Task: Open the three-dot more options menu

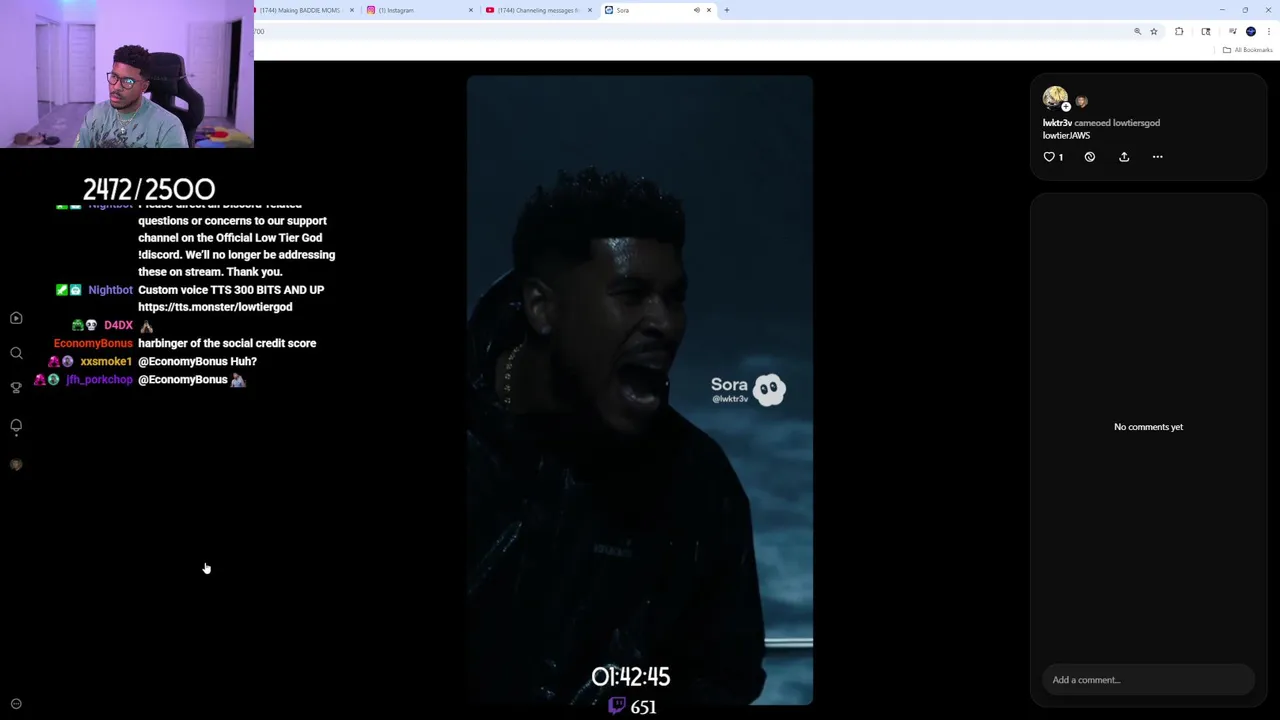Action: coord(1157,157)
